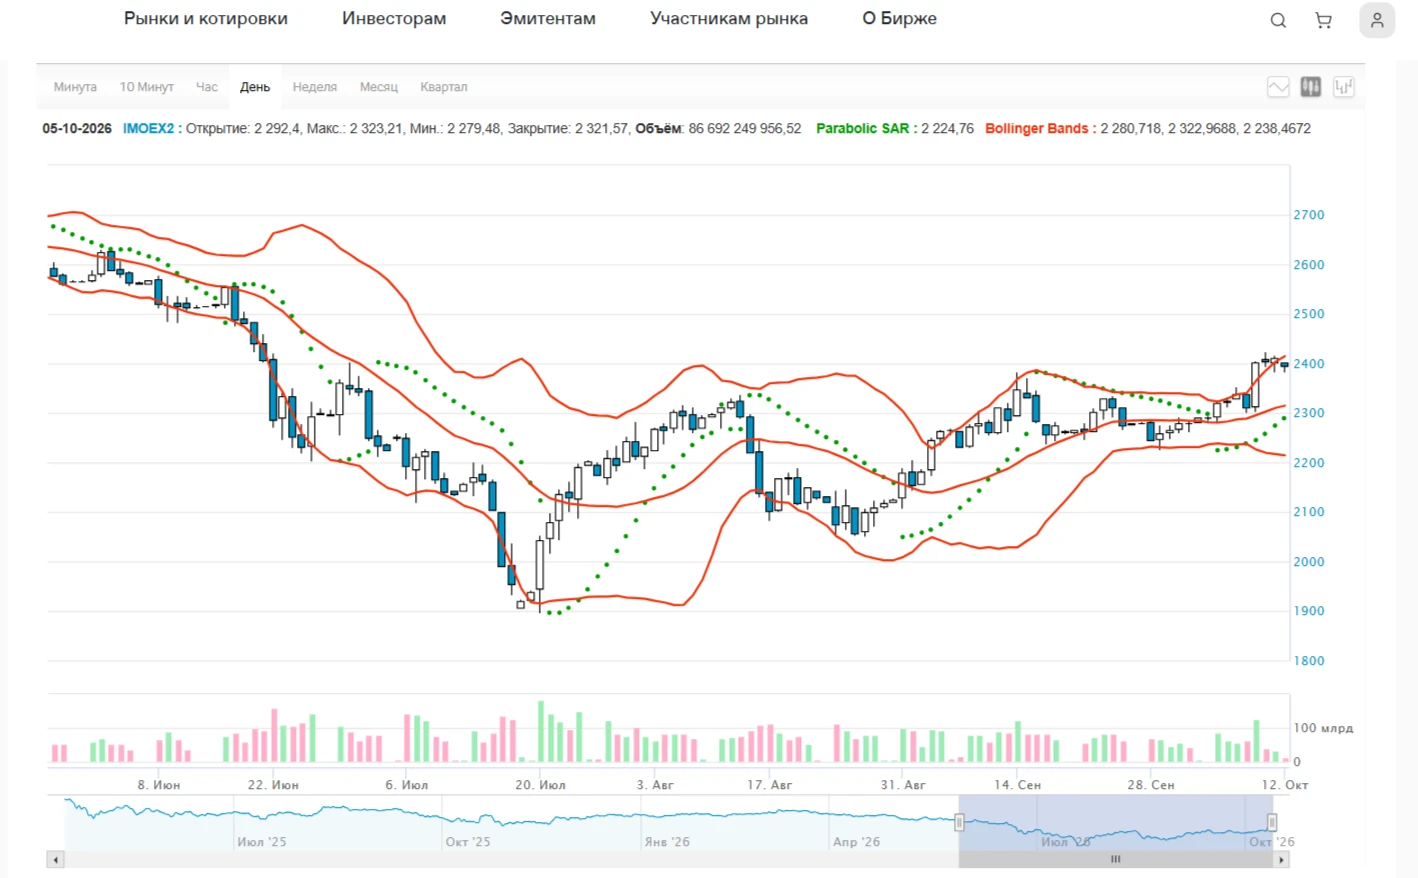Select the День interval tab

coord(255,87)
